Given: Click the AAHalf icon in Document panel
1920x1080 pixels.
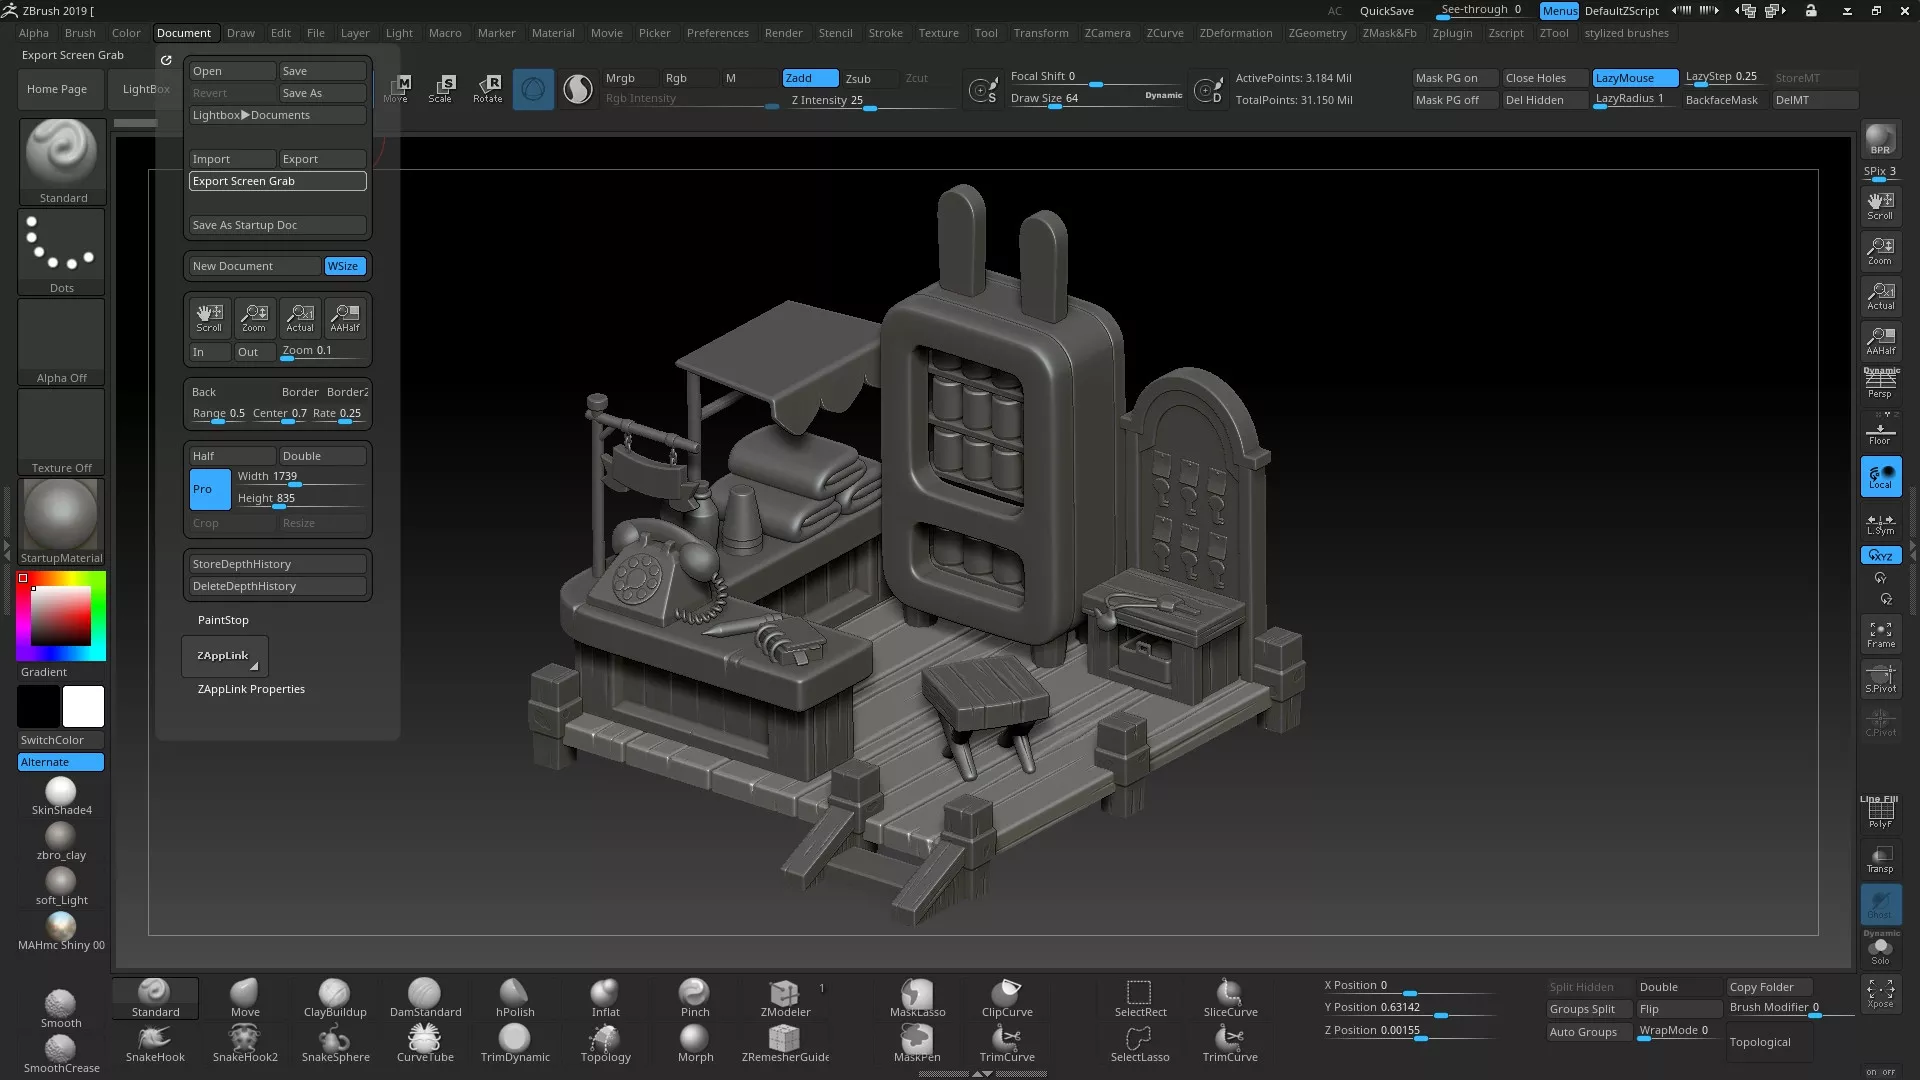Looking at the screenshot, I should tap(345, 317).
